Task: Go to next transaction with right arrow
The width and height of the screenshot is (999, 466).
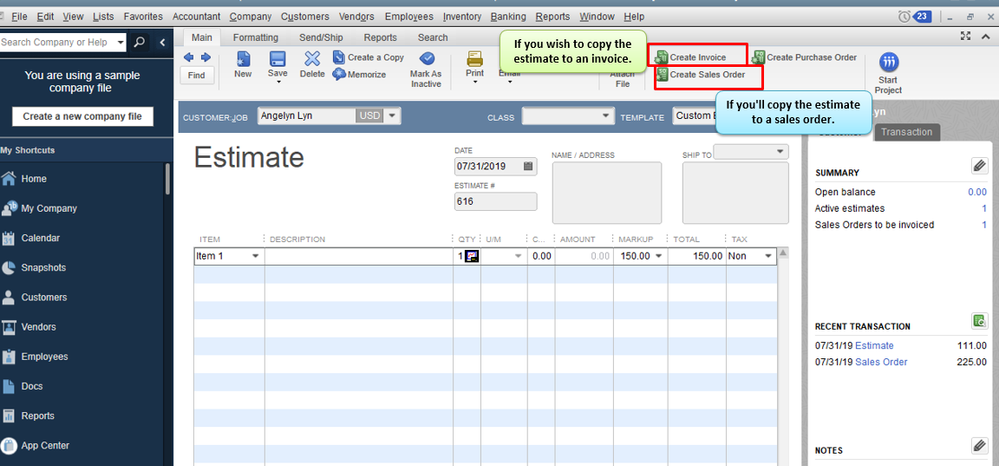Action: pyautogui.click(x=205, y=57)
